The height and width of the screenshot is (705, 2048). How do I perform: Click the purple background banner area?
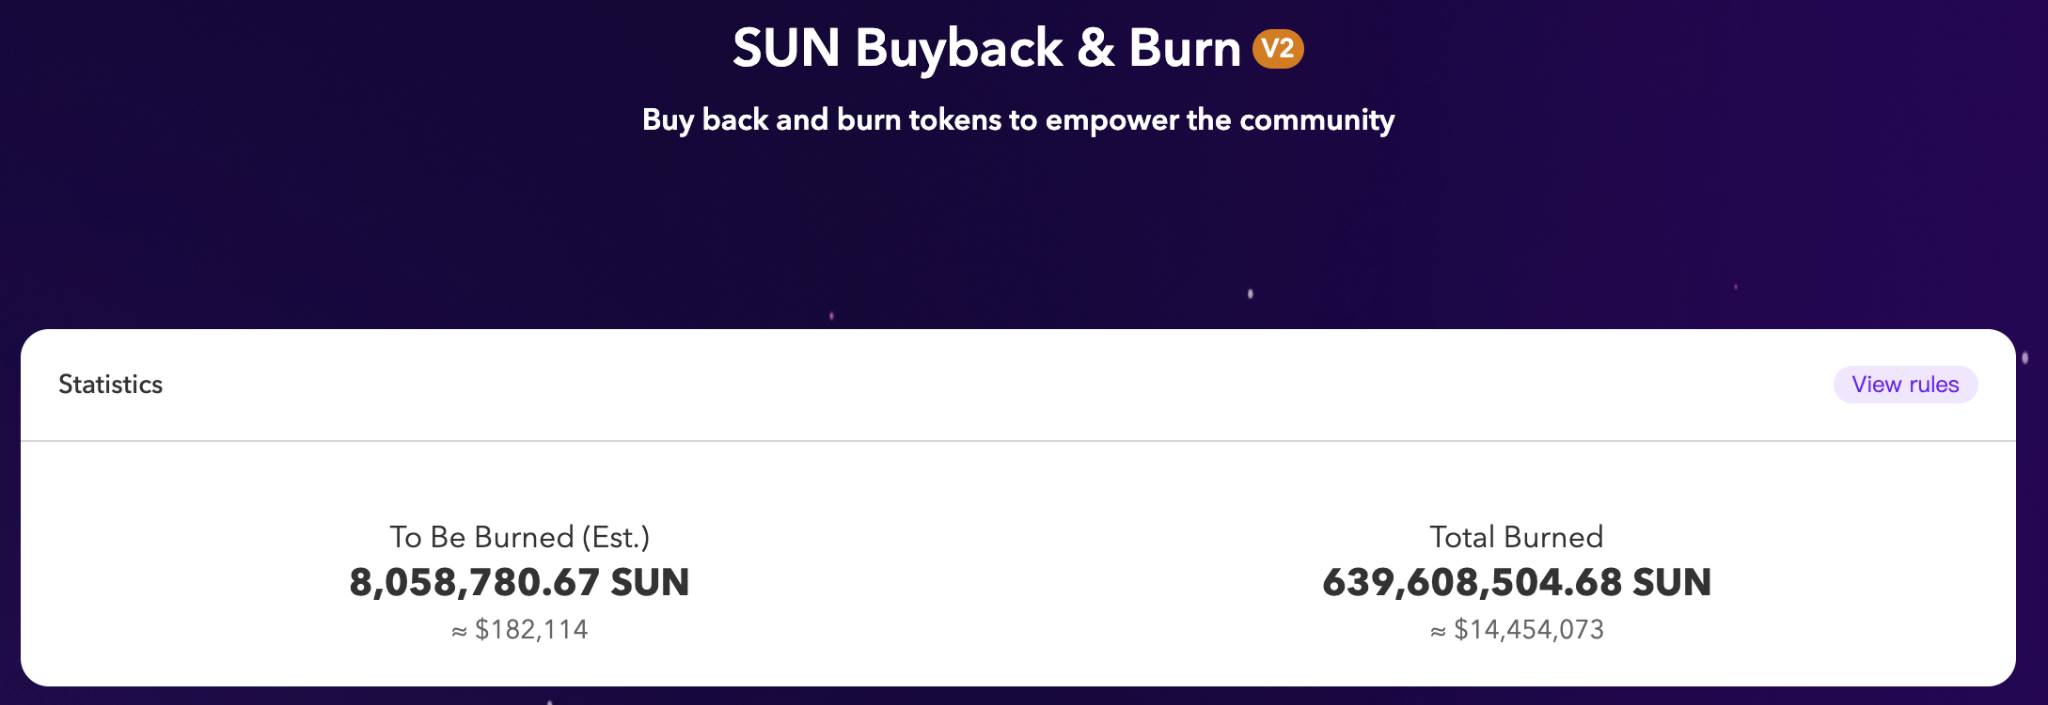click(x=300, y=200)
